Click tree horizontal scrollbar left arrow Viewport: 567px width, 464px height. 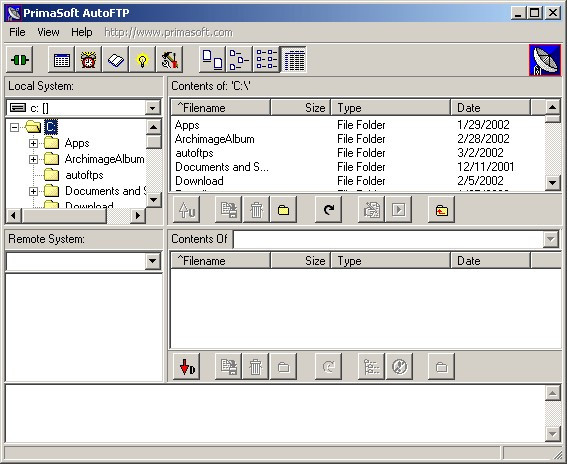[14, 216]
